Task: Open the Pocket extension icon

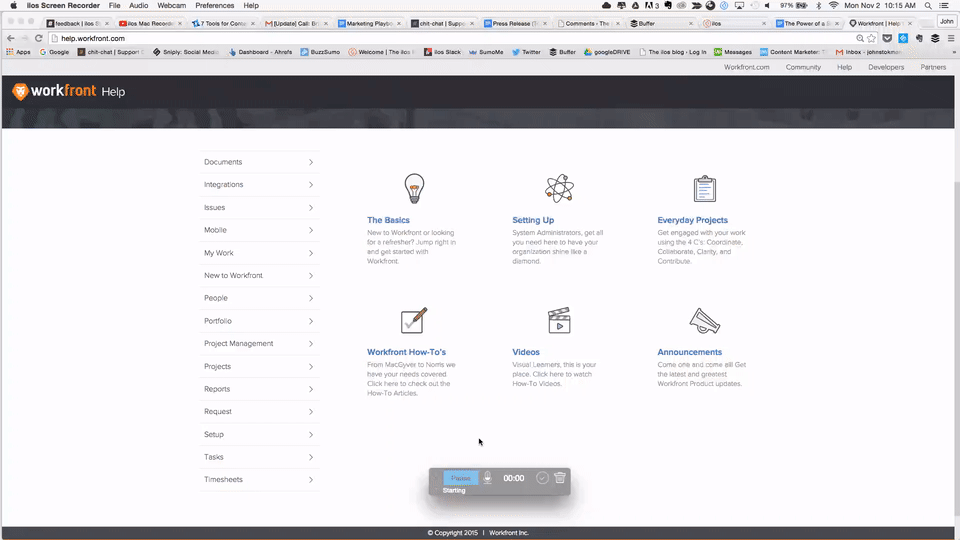Action: tap(887, 38)
